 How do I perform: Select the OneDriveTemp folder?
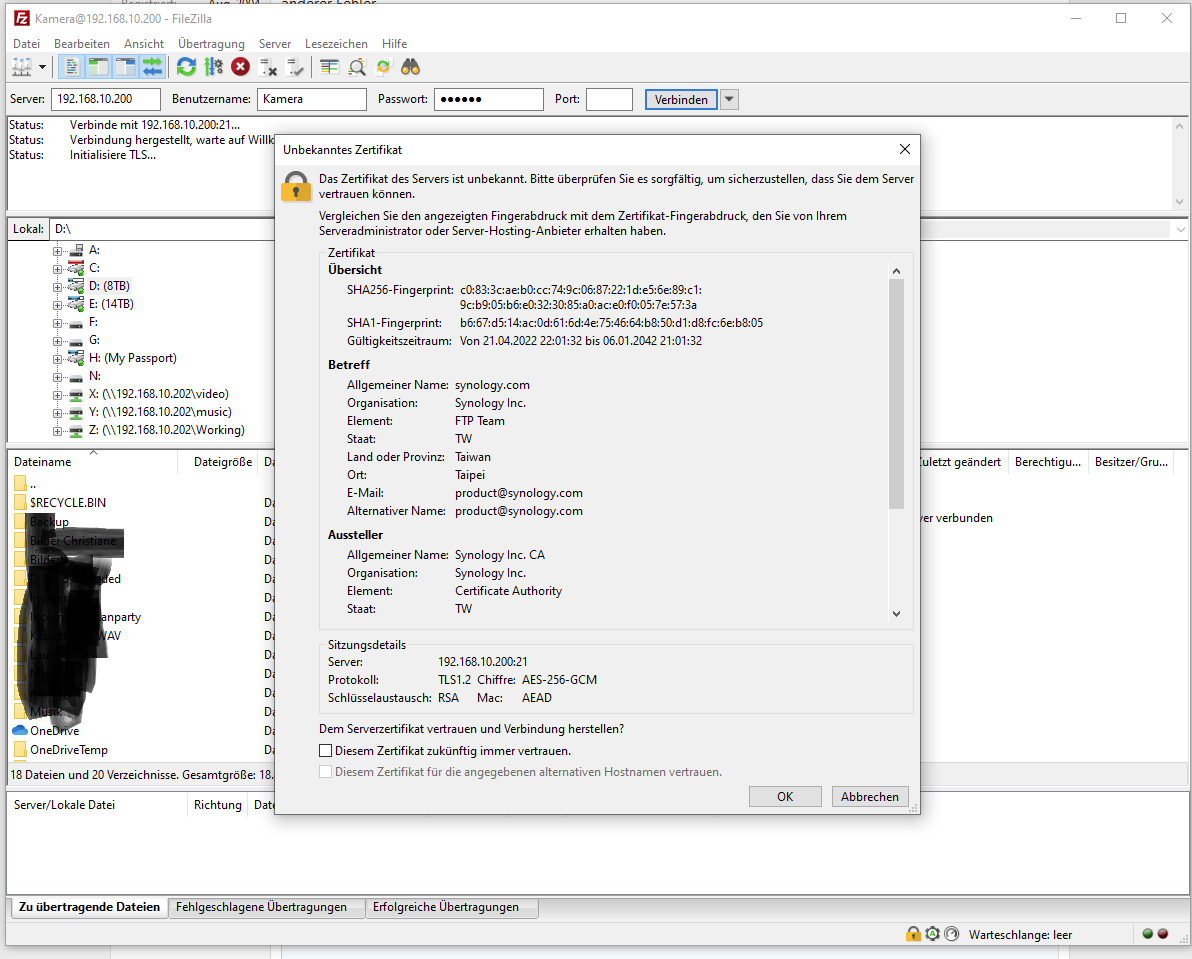tap(68, 750)
